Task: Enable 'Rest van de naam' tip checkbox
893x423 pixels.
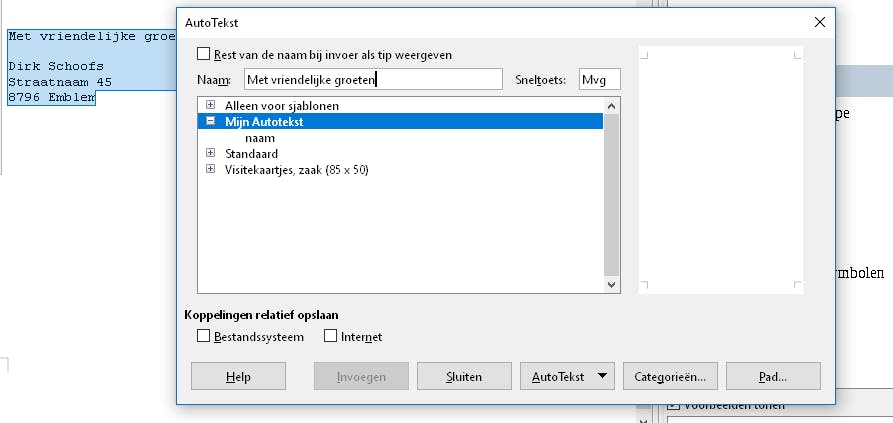Action: (204, 55)
